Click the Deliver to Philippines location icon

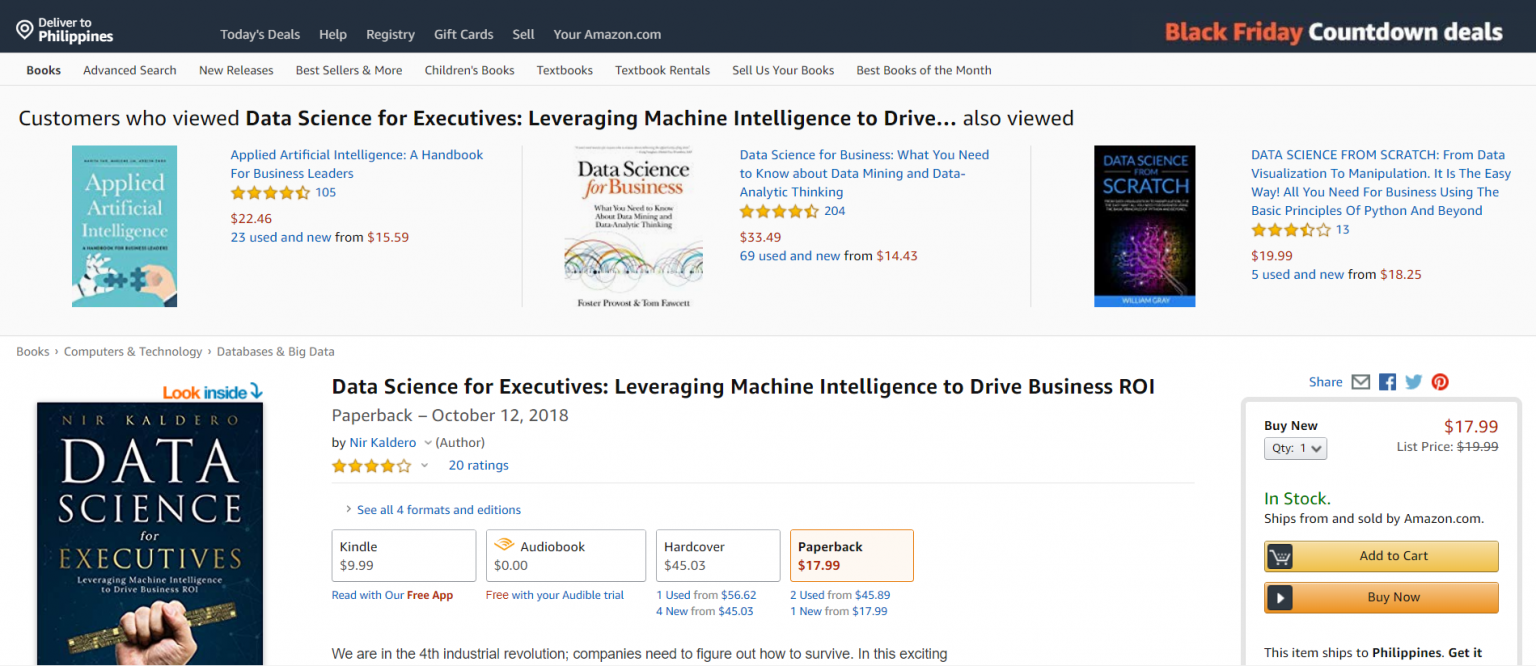point(25,30)
